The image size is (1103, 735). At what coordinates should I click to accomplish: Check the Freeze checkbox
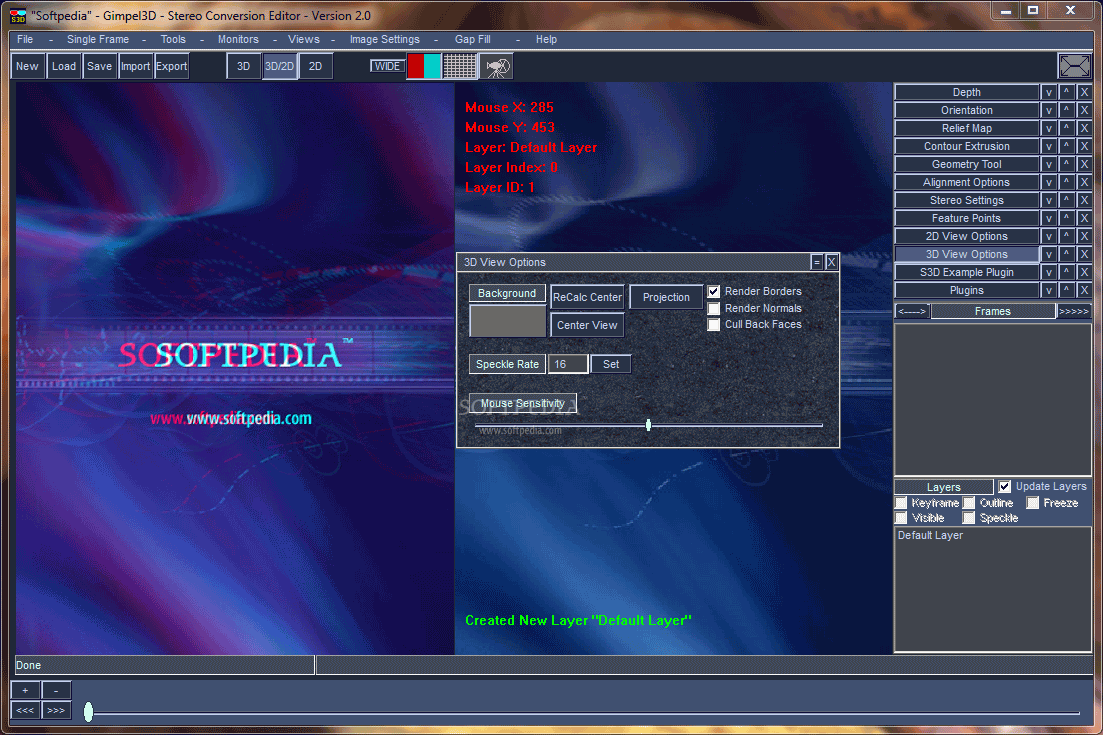click(x=1033, y=503)
